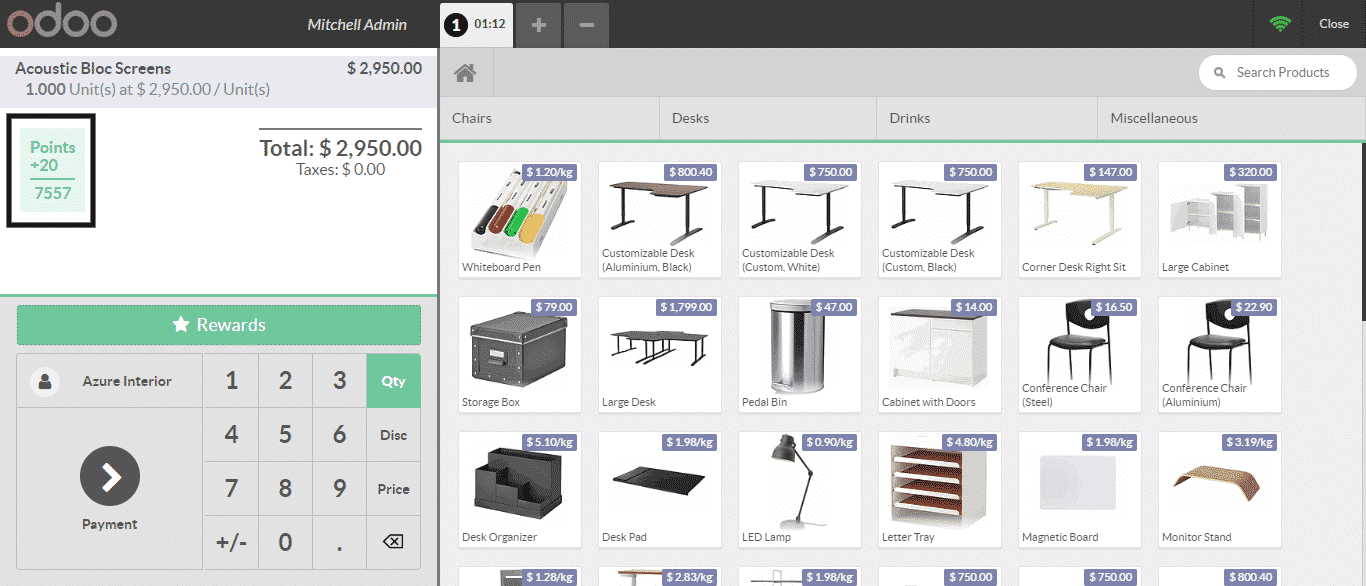Switch numpad to Price mode
1366x586 pixels.
[x=393, y=489]
